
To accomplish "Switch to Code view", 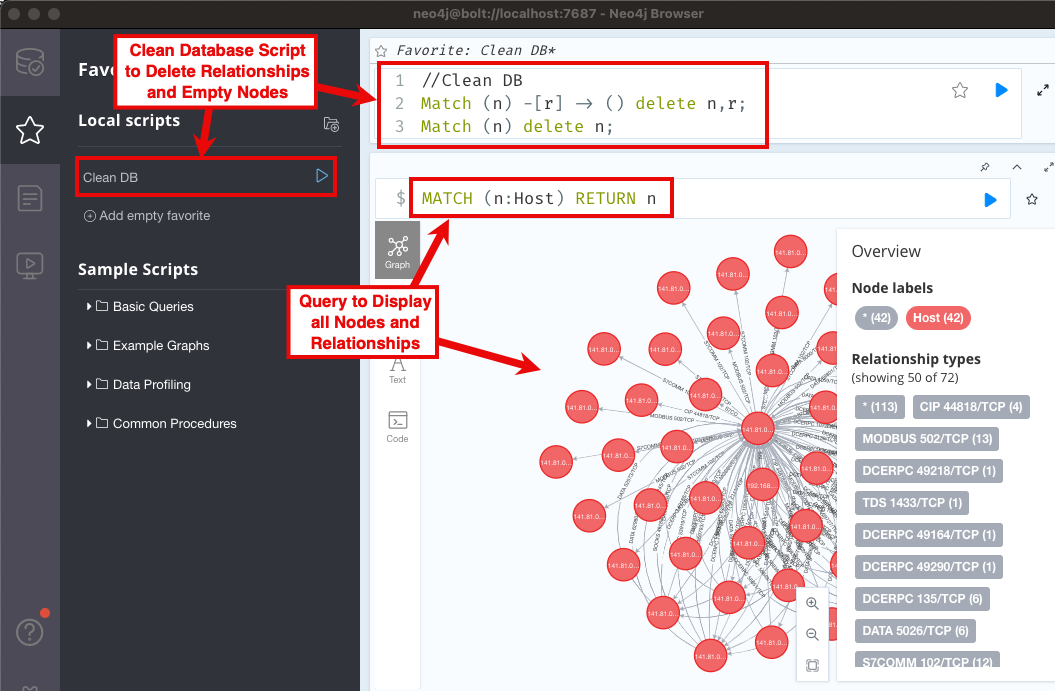I will coord(397,427).
